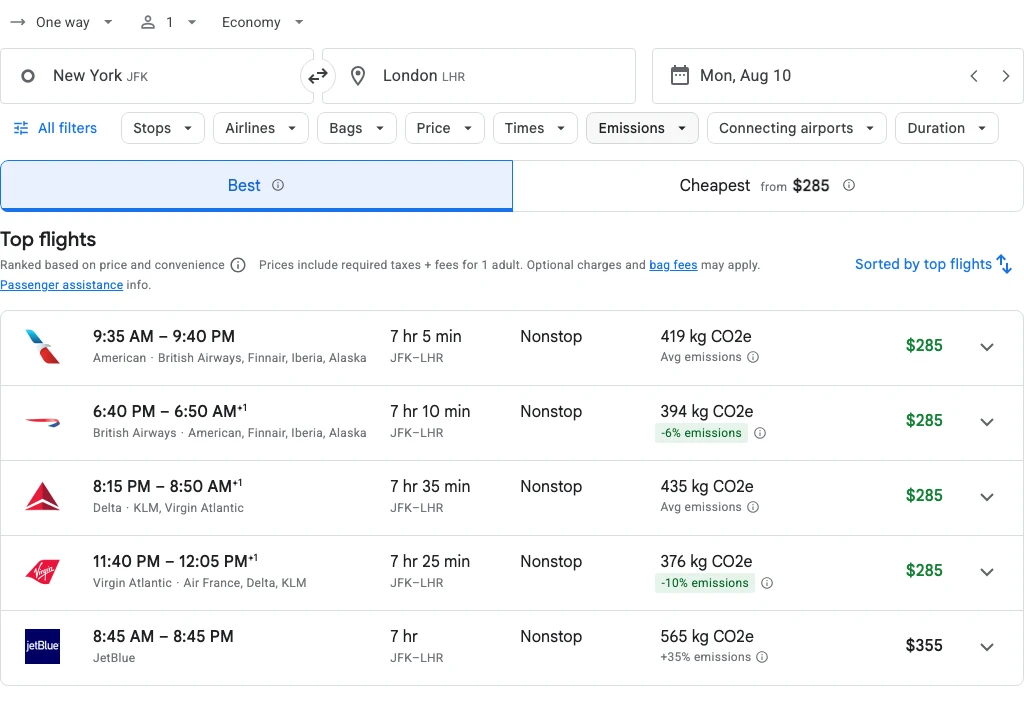Open the Times filter dropdown
The width and height of the screenshot is (1024, 702).
tap(535, 128)
